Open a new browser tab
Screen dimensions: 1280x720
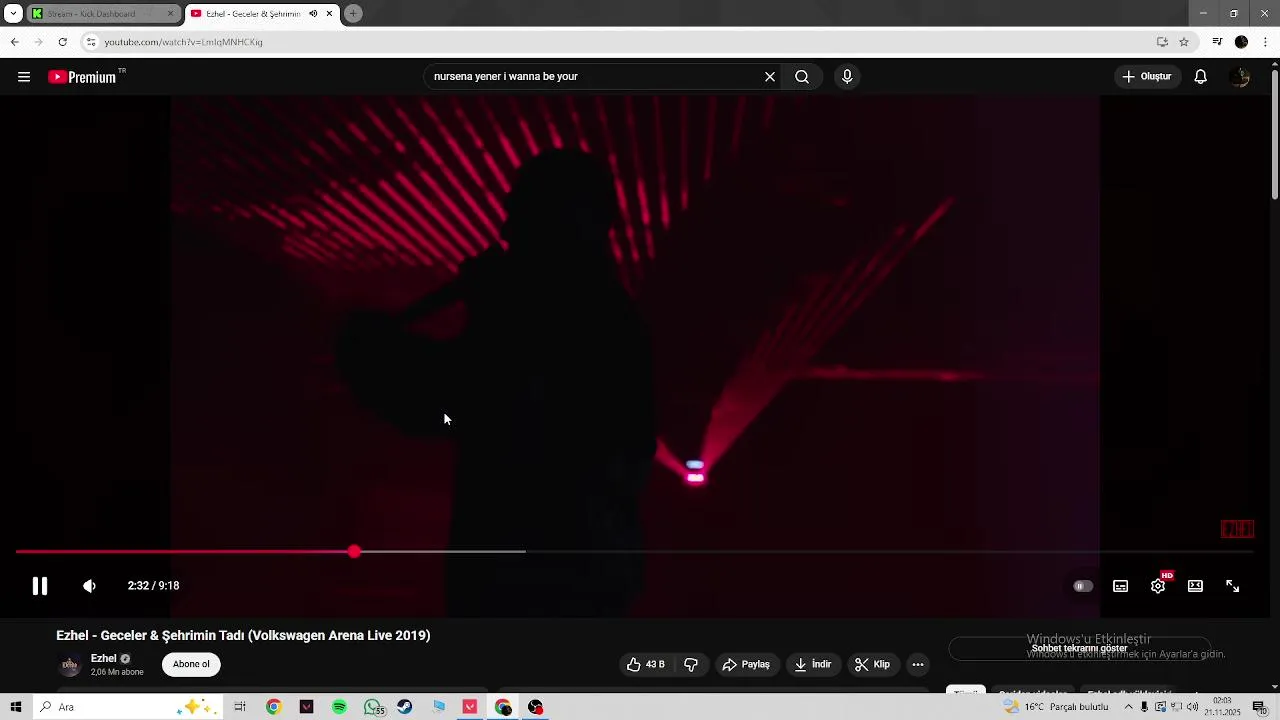pyautogui.click(x=353, y=14)
